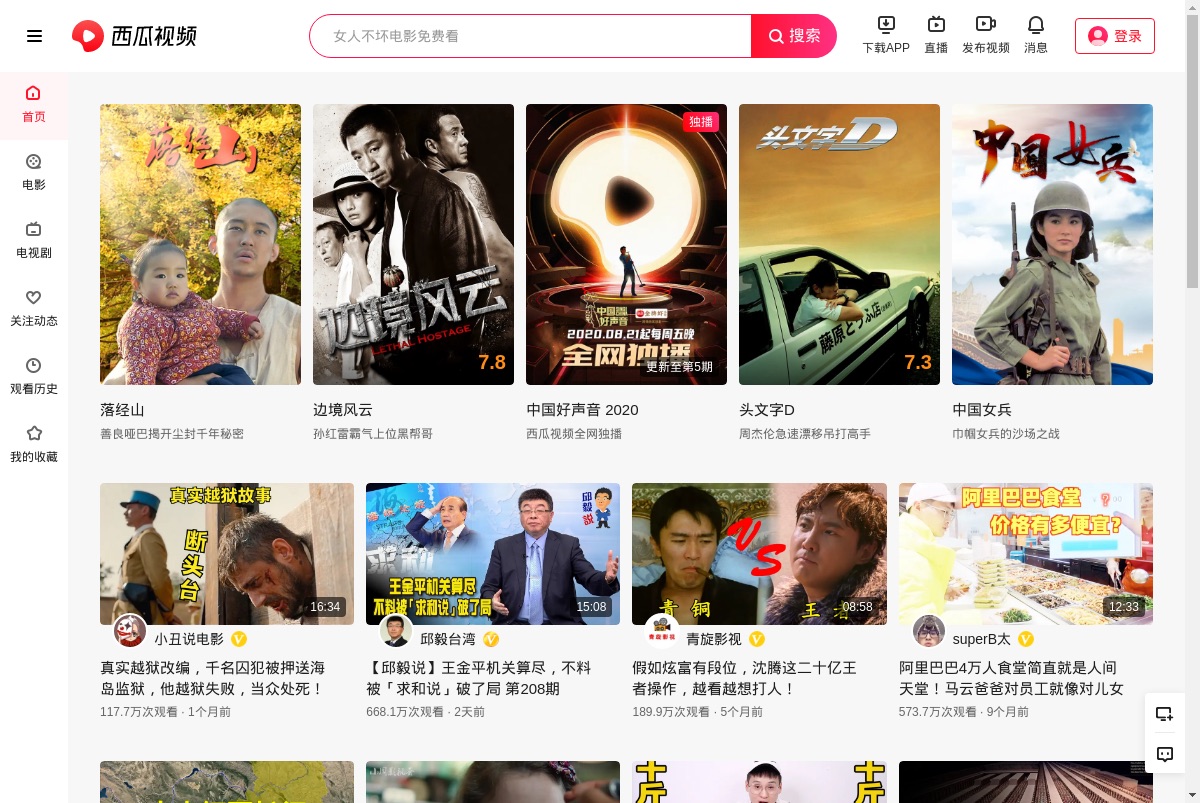Image resolution: width=1200 pixels, height=803 pixels.
Task: Open 电影 in the sidebar
Action: click(x=34, y=173)
